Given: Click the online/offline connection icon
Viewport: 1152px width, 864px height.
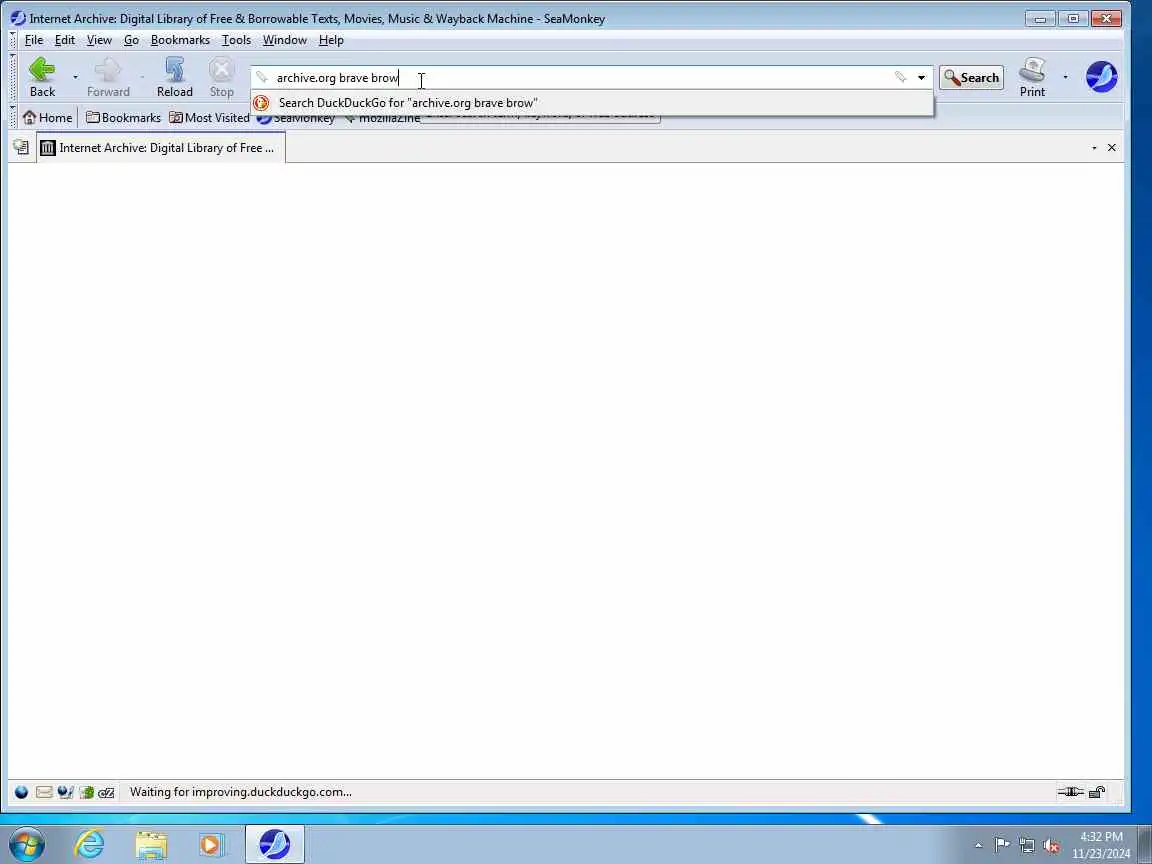Looking at the screenshot, I should coord(1070,792).
